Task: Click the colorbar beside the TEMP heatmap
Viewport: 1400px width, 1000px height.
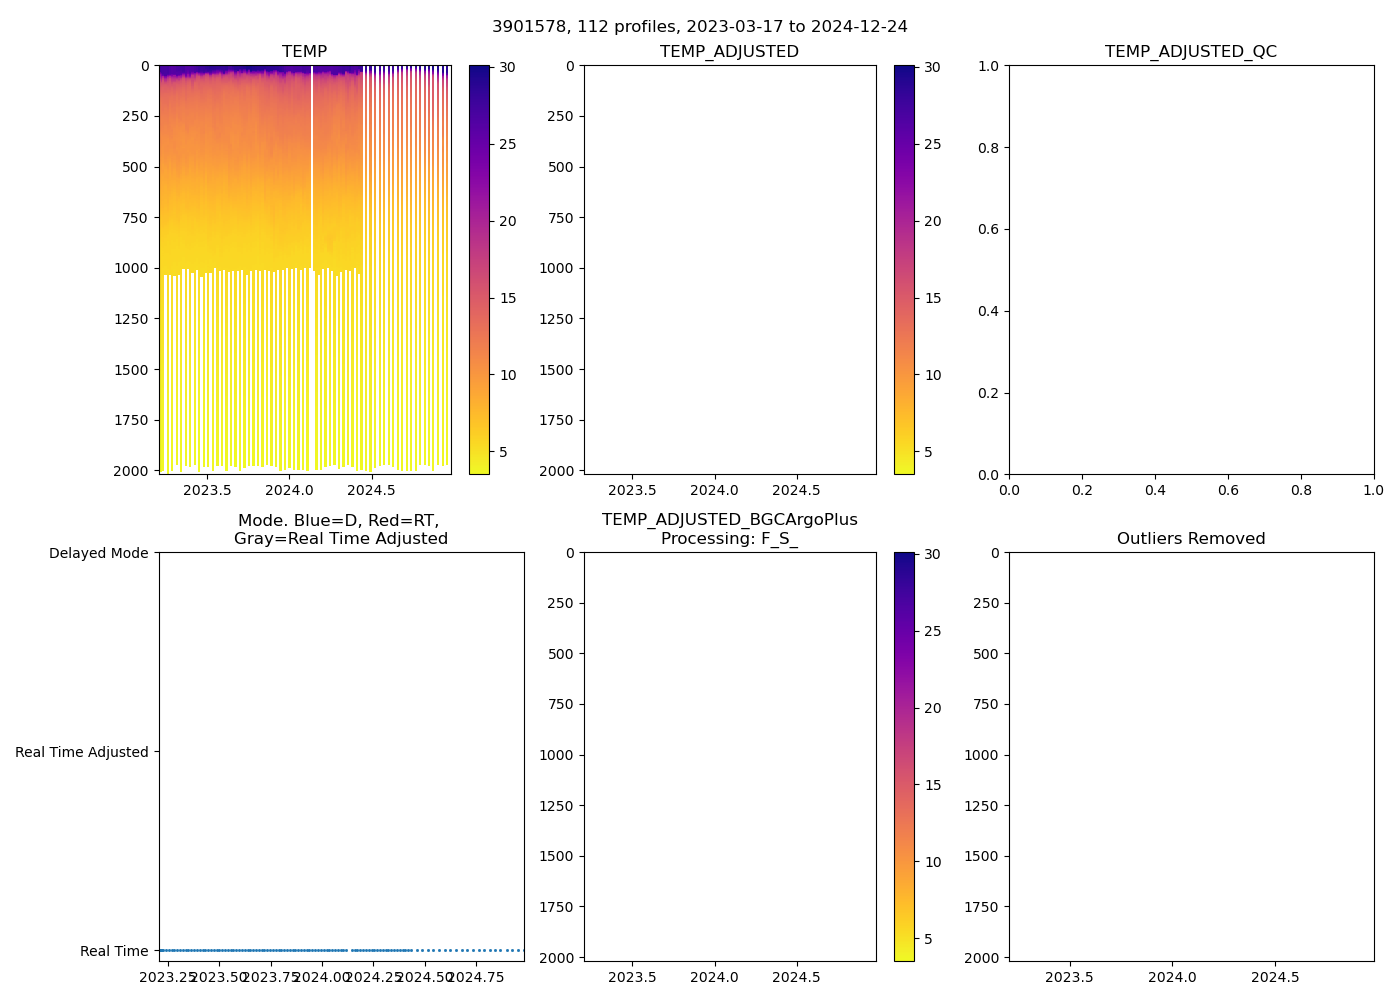Action: [x=479, y=270]
